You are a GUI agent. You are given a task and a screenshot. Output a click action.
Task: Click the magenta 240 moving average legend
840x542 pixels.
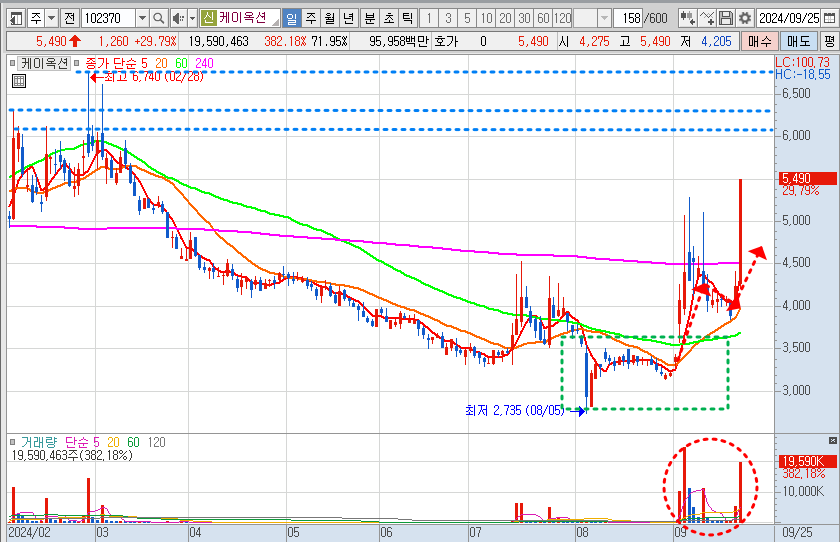click(x=204, y=64)
